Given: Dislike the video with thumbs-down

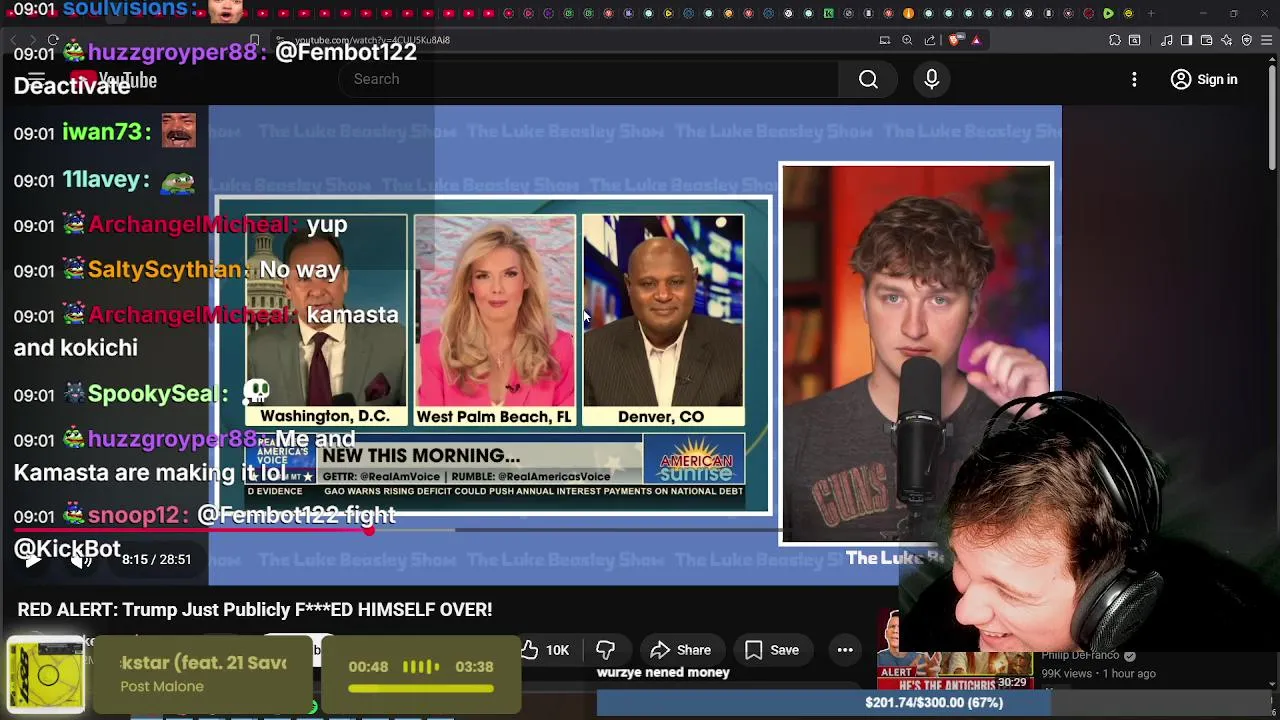Looking at the screenshot, I should coord(605,650).
